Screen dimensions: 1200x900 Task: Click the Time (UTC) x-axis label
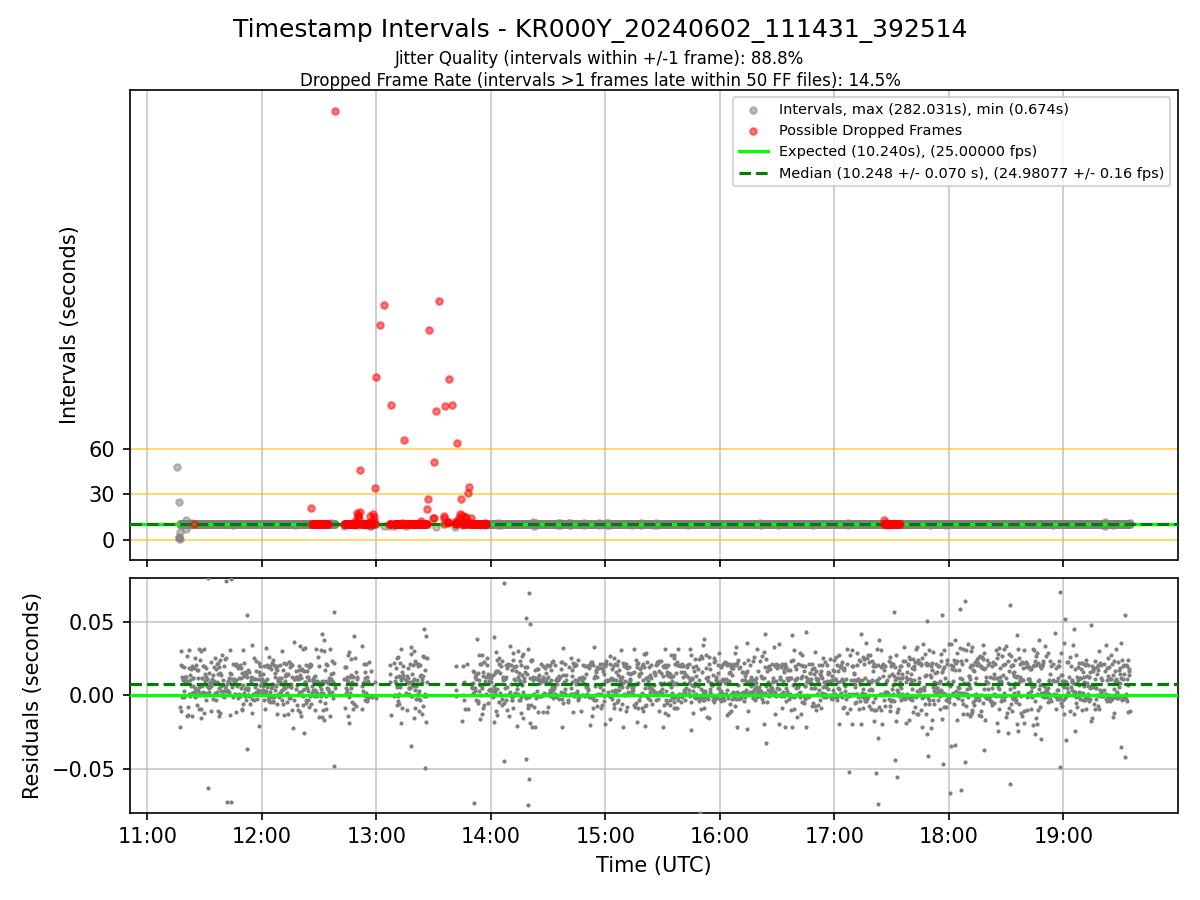[x=653, y=865]
